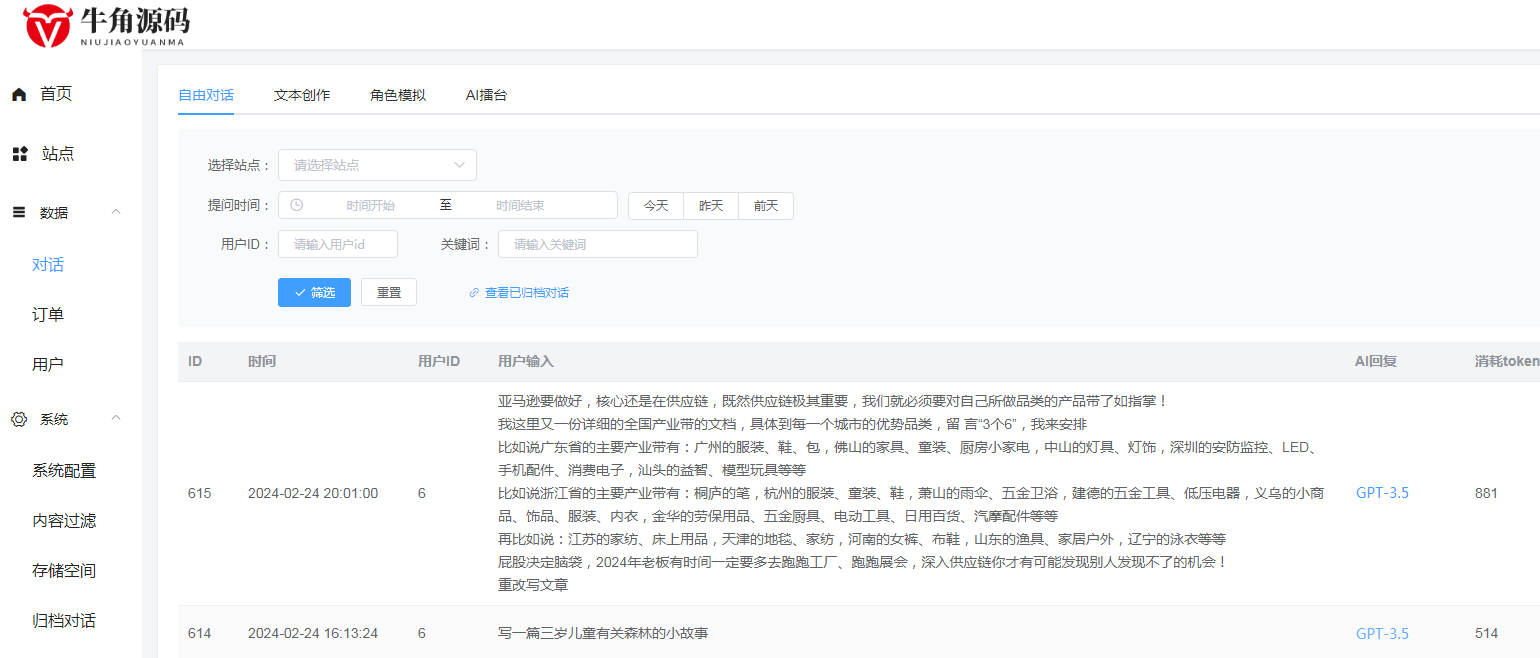Click the gear icon beside 系统

click(x=18, y=419)
